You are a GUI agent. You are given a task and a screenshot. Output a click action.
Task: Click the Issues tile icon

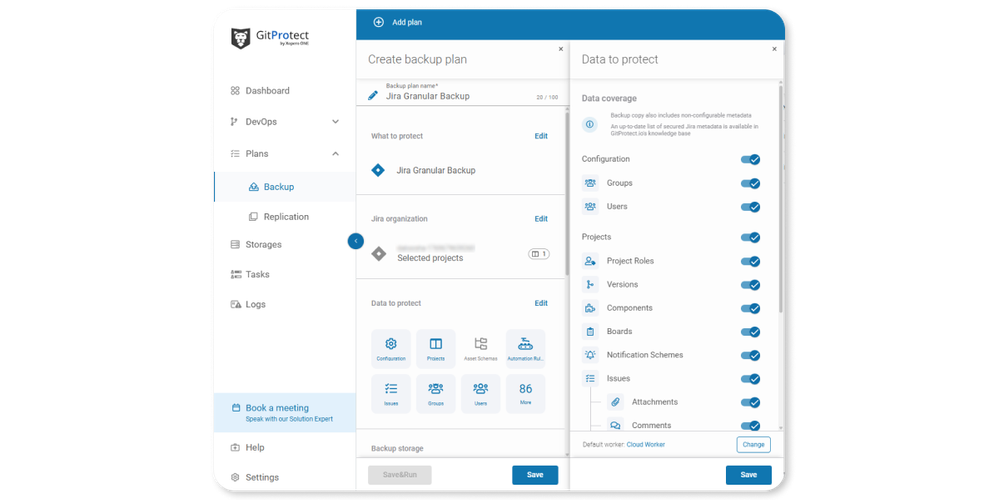391,389
